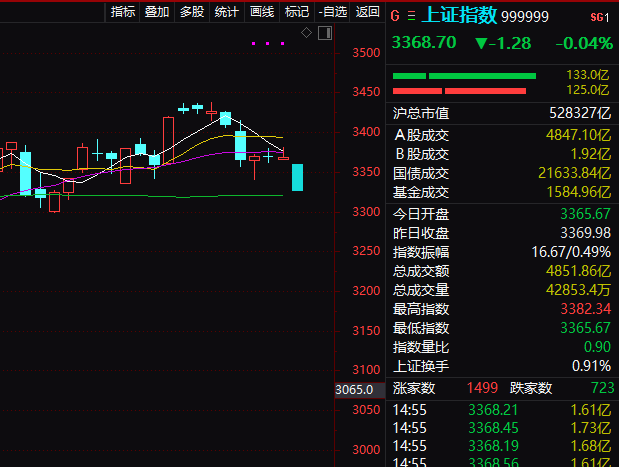619x467 pixels.
Task: Open the 叠加 overlay menu
Action: pyautogui.click(x=157, y=12)
